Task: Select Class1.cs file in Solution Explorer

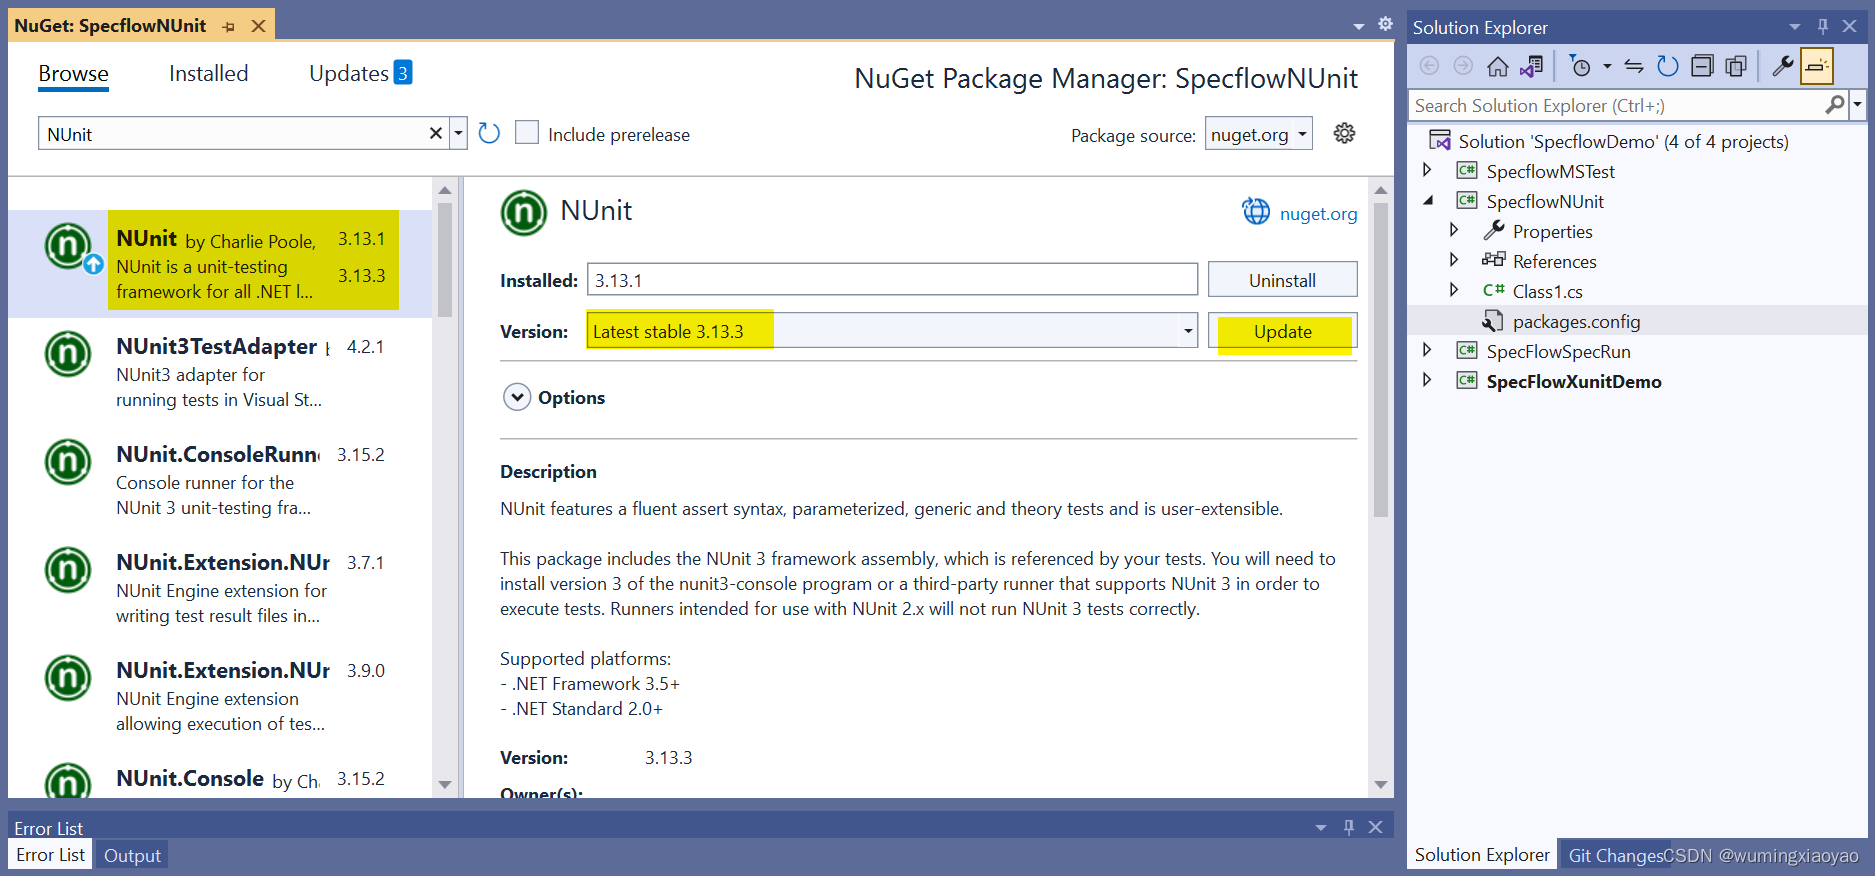Action: [1547, 291]
